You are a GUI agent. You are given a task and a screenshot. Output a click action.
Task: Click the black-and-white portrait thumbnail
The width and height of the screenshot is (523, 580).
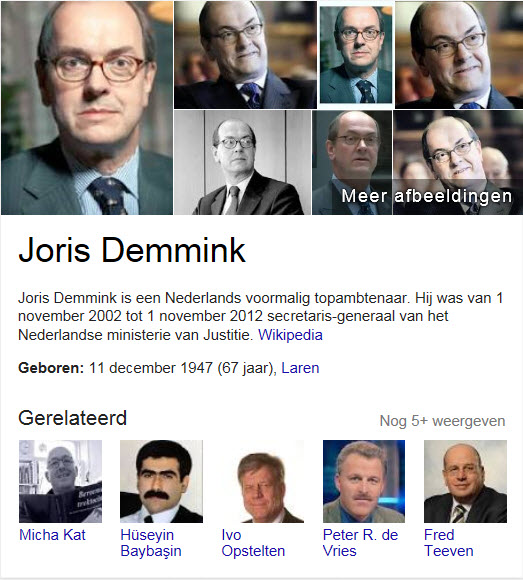point(243,162)
